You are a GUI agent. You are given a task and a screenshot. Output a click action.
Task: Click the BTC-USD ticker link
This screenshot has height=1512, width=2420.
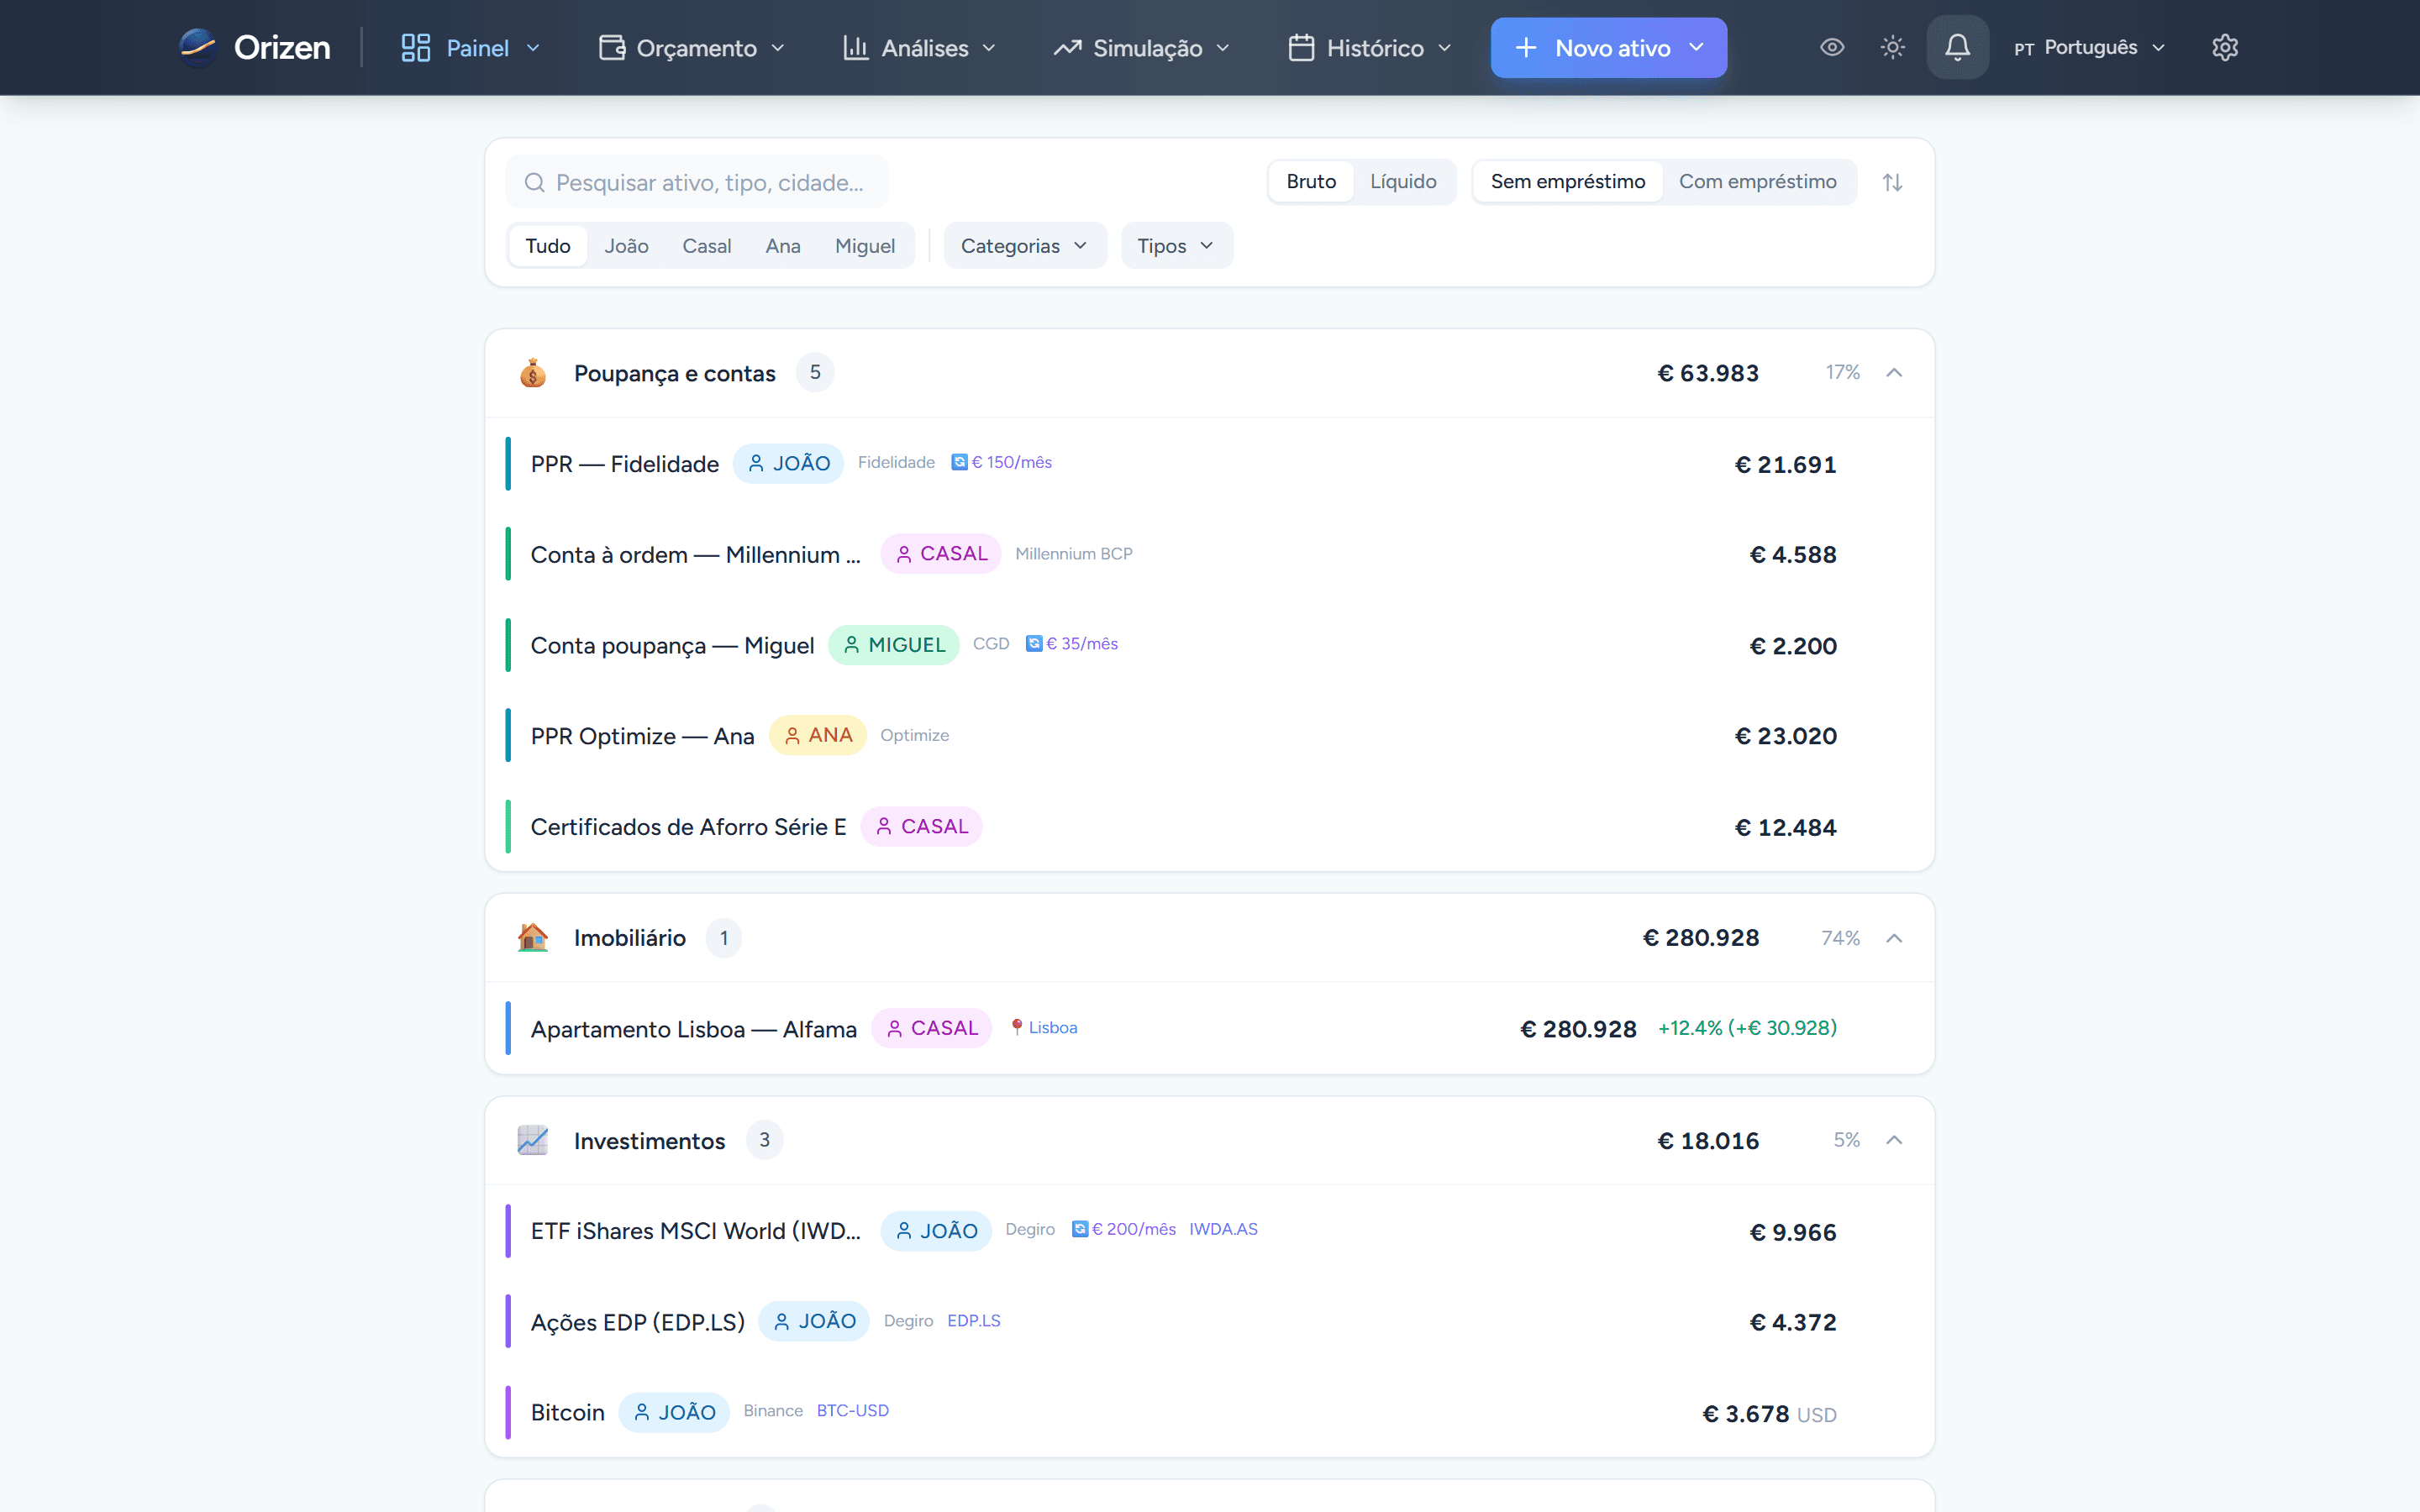pyautogui.click(x=852, y=1410)
